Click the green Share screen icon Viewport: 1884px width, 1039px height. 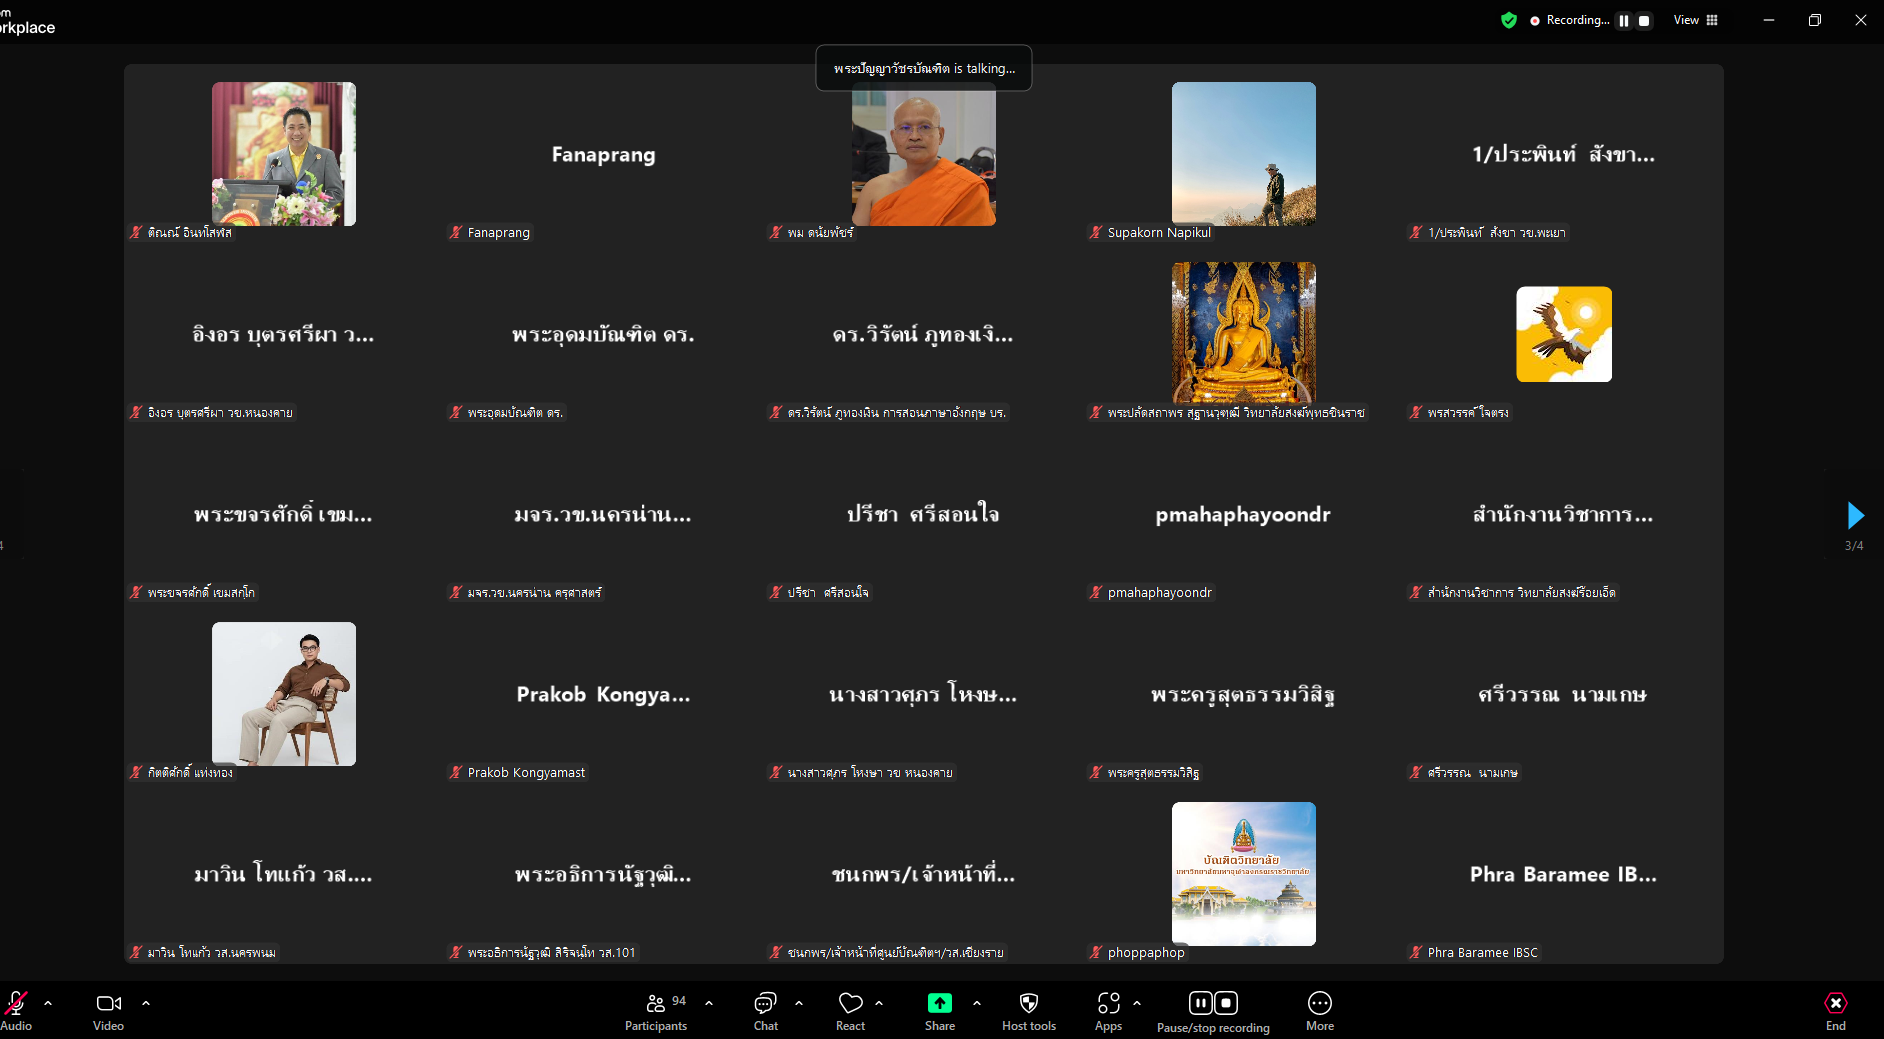(939, 1003)
